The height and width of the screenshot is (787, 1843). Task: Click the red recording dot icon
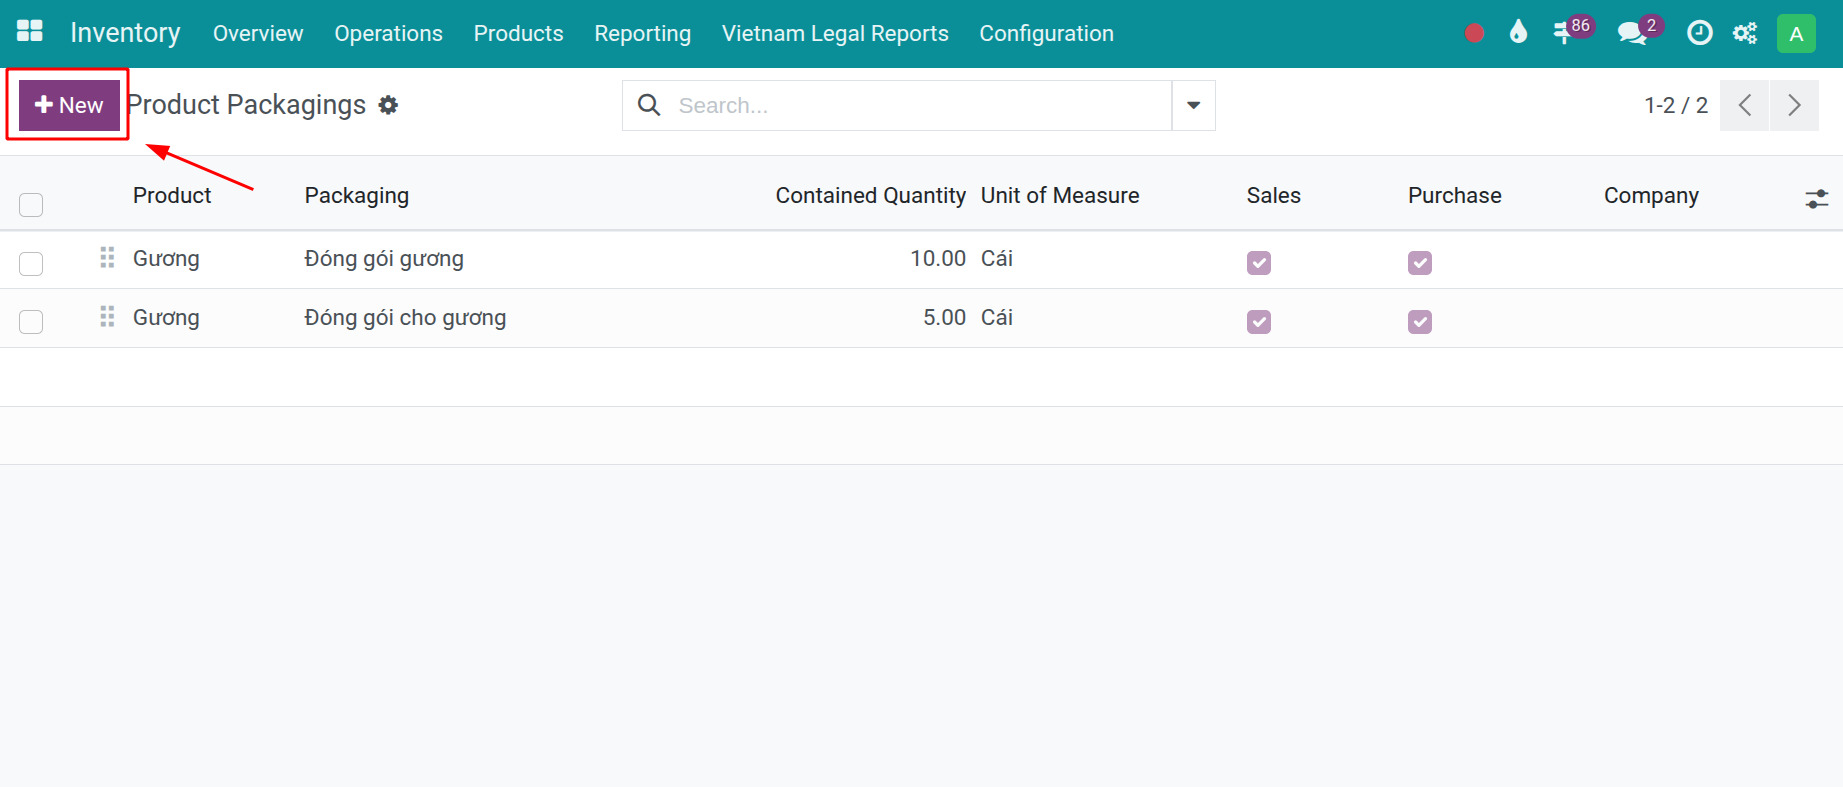point(1474,33)
